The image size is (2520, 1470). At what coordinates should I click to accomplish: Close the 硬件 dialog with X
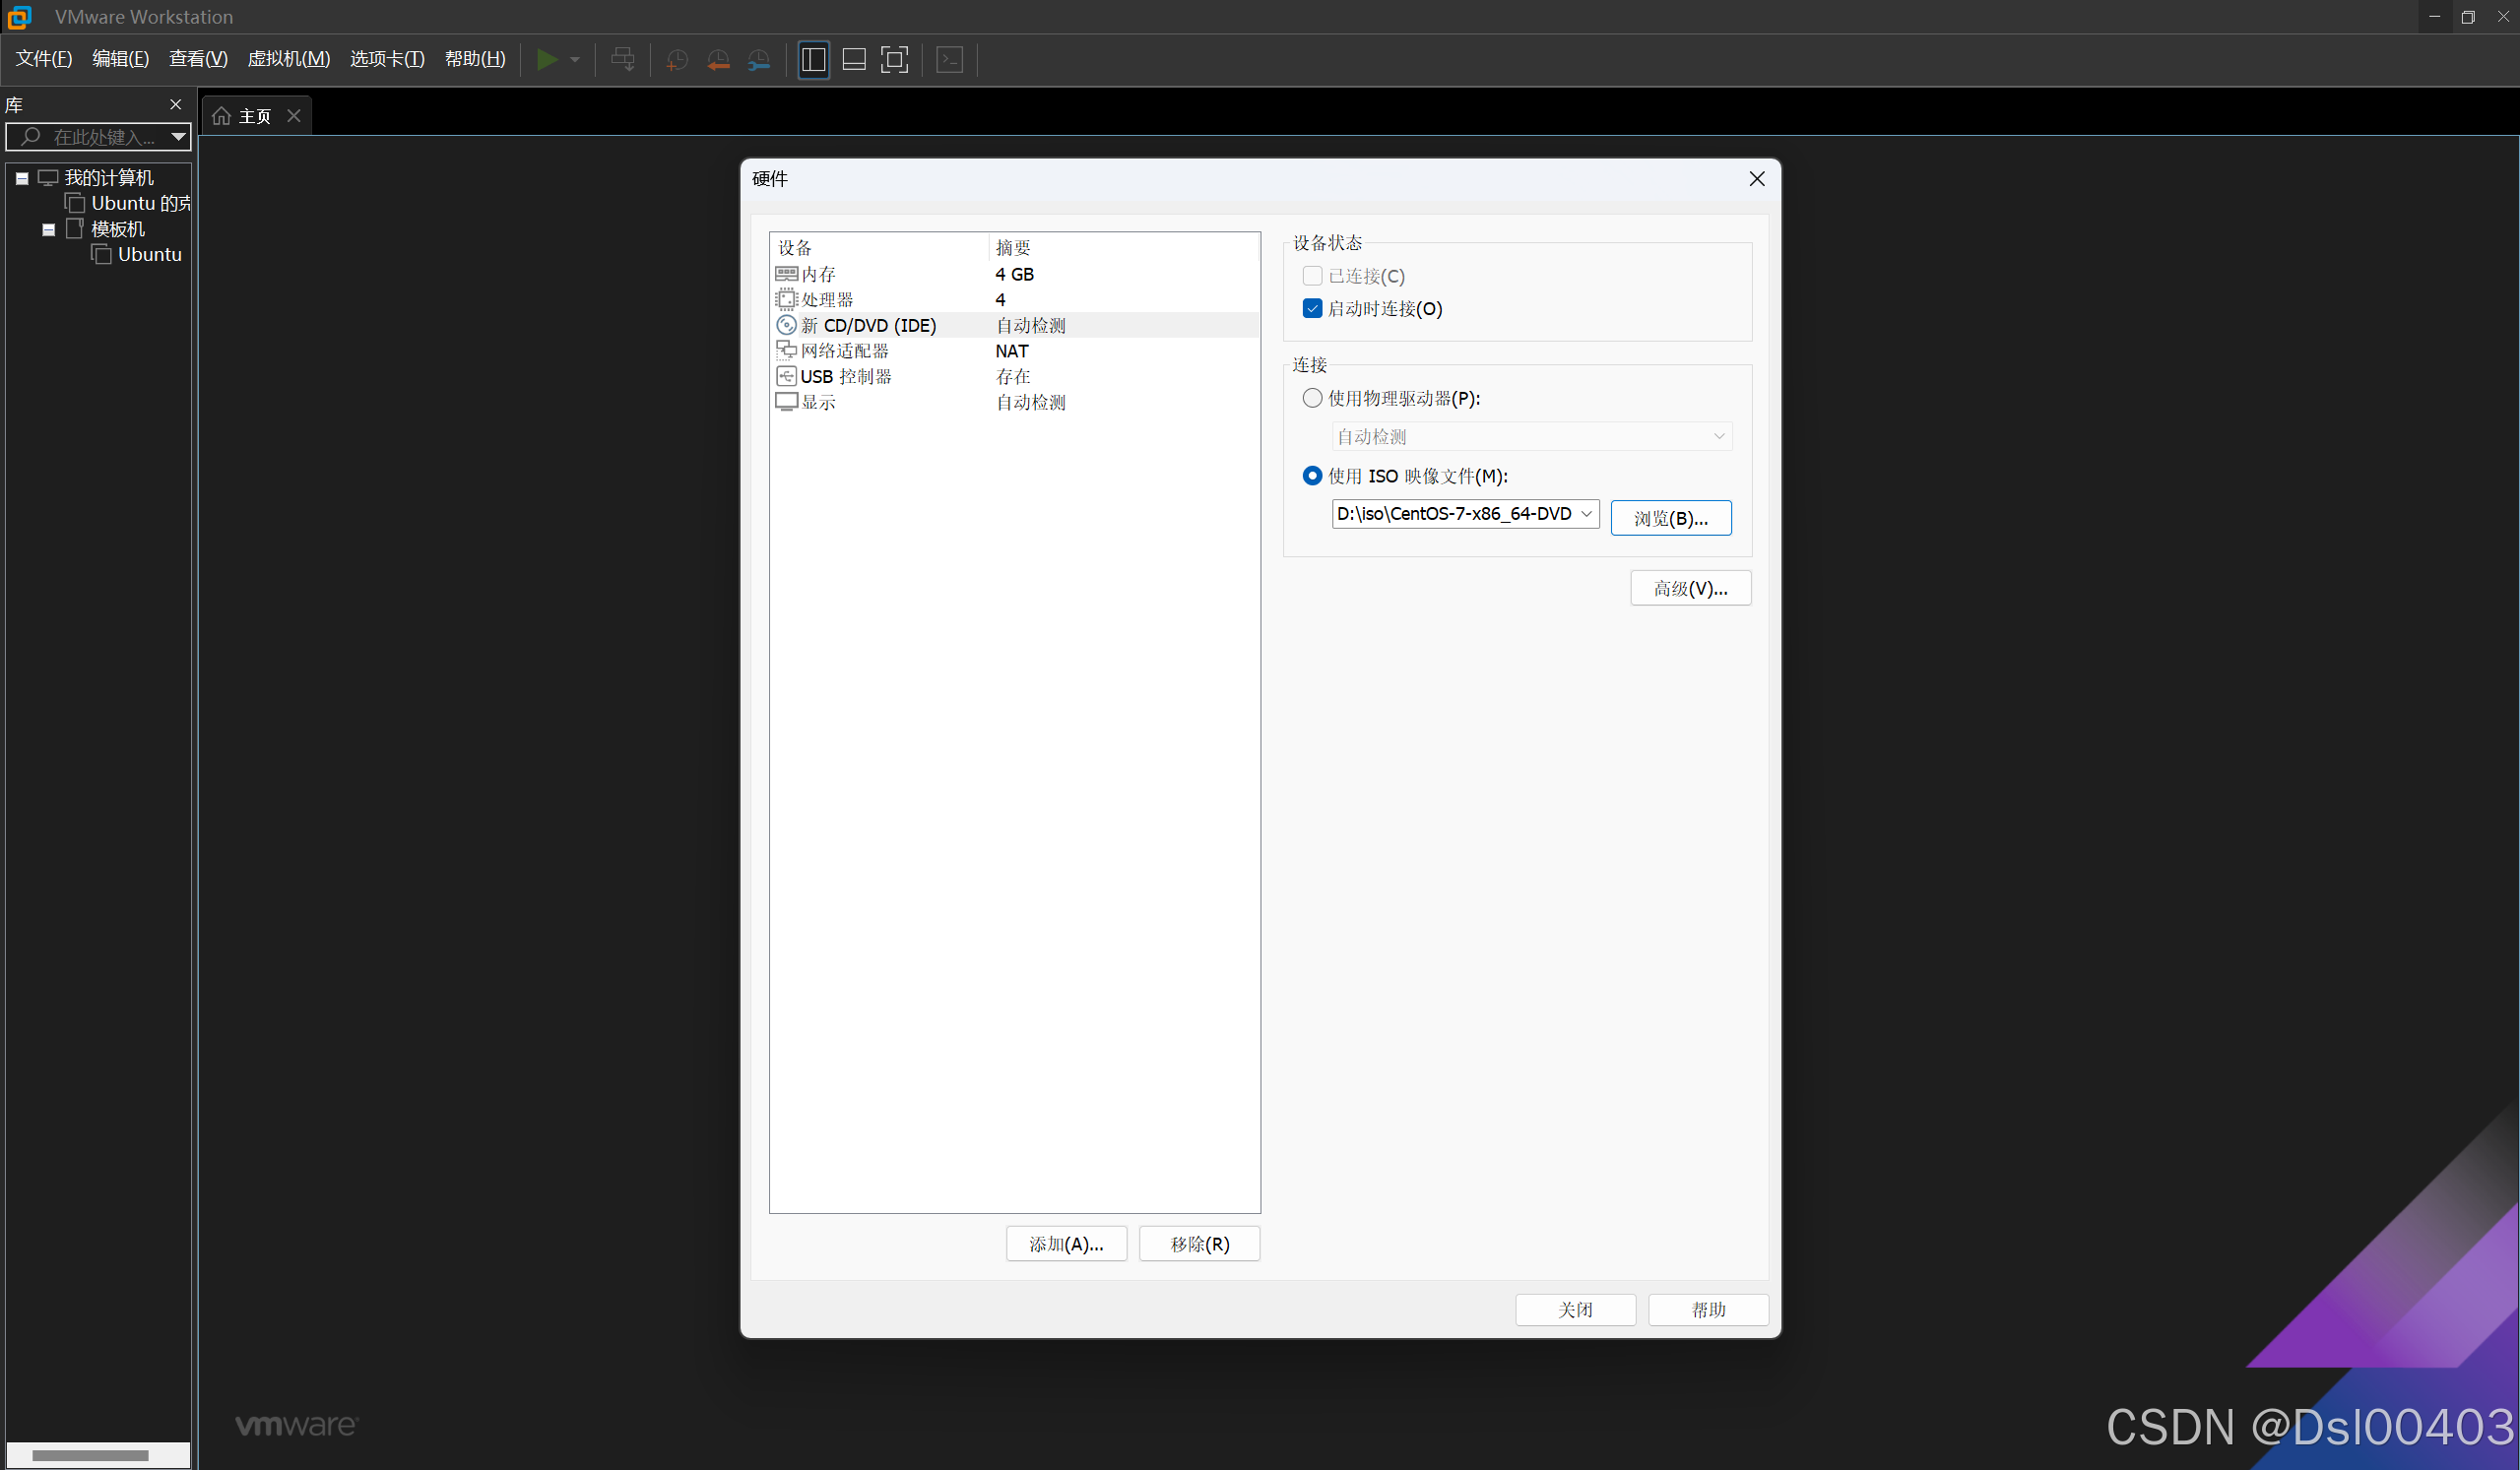click(x=1757, y=178)
